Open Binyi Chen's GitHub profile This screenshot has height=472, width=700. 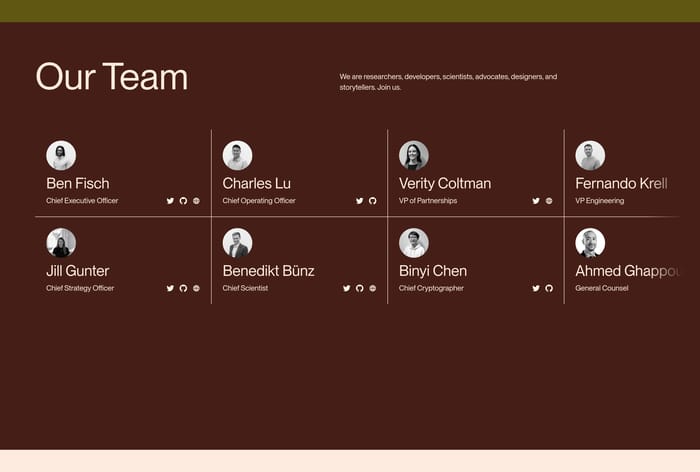click(549, 288)
